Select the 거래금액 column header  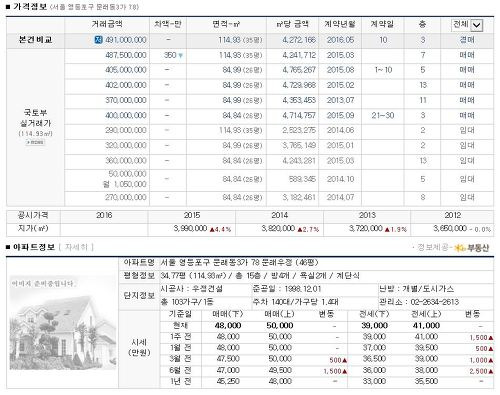tap(107, 24)
